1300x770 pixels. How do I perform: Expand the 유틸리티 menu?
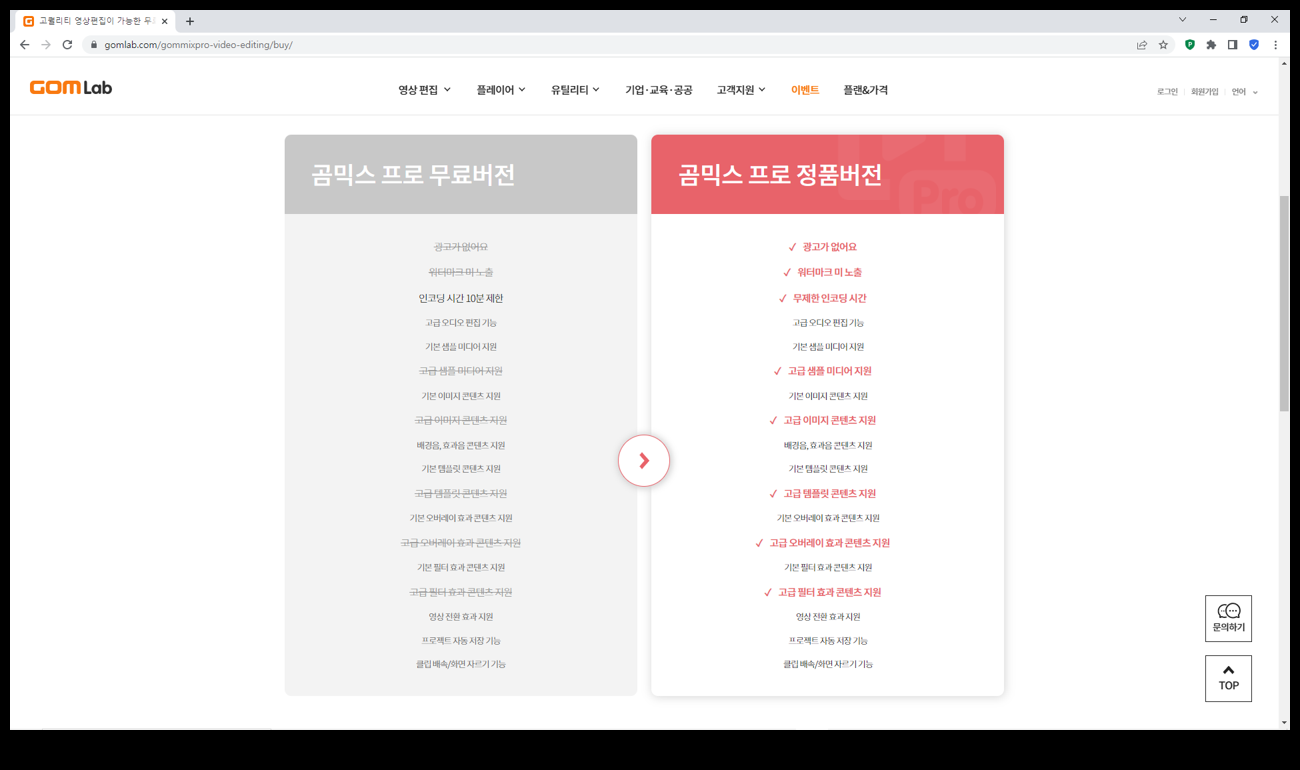pos(575,90)
